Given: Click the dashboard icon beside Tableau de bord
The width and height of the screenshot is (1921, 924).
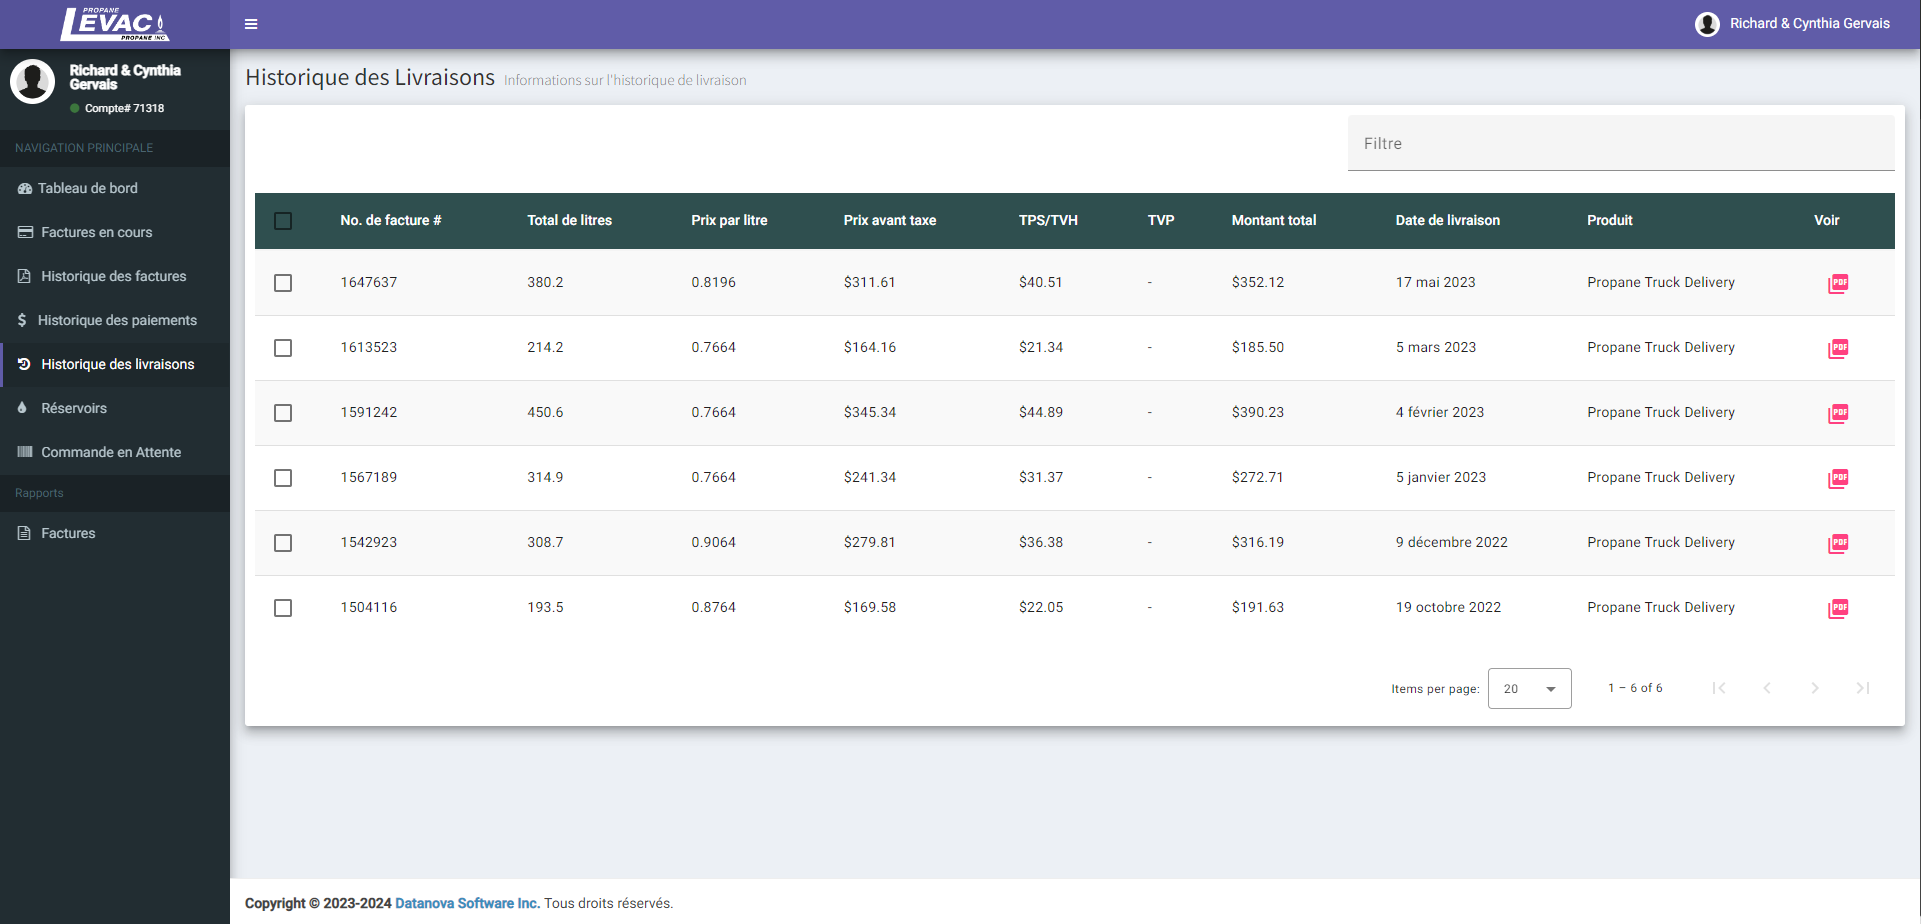Looking at the screenshot, I should (x=25, y=188).
